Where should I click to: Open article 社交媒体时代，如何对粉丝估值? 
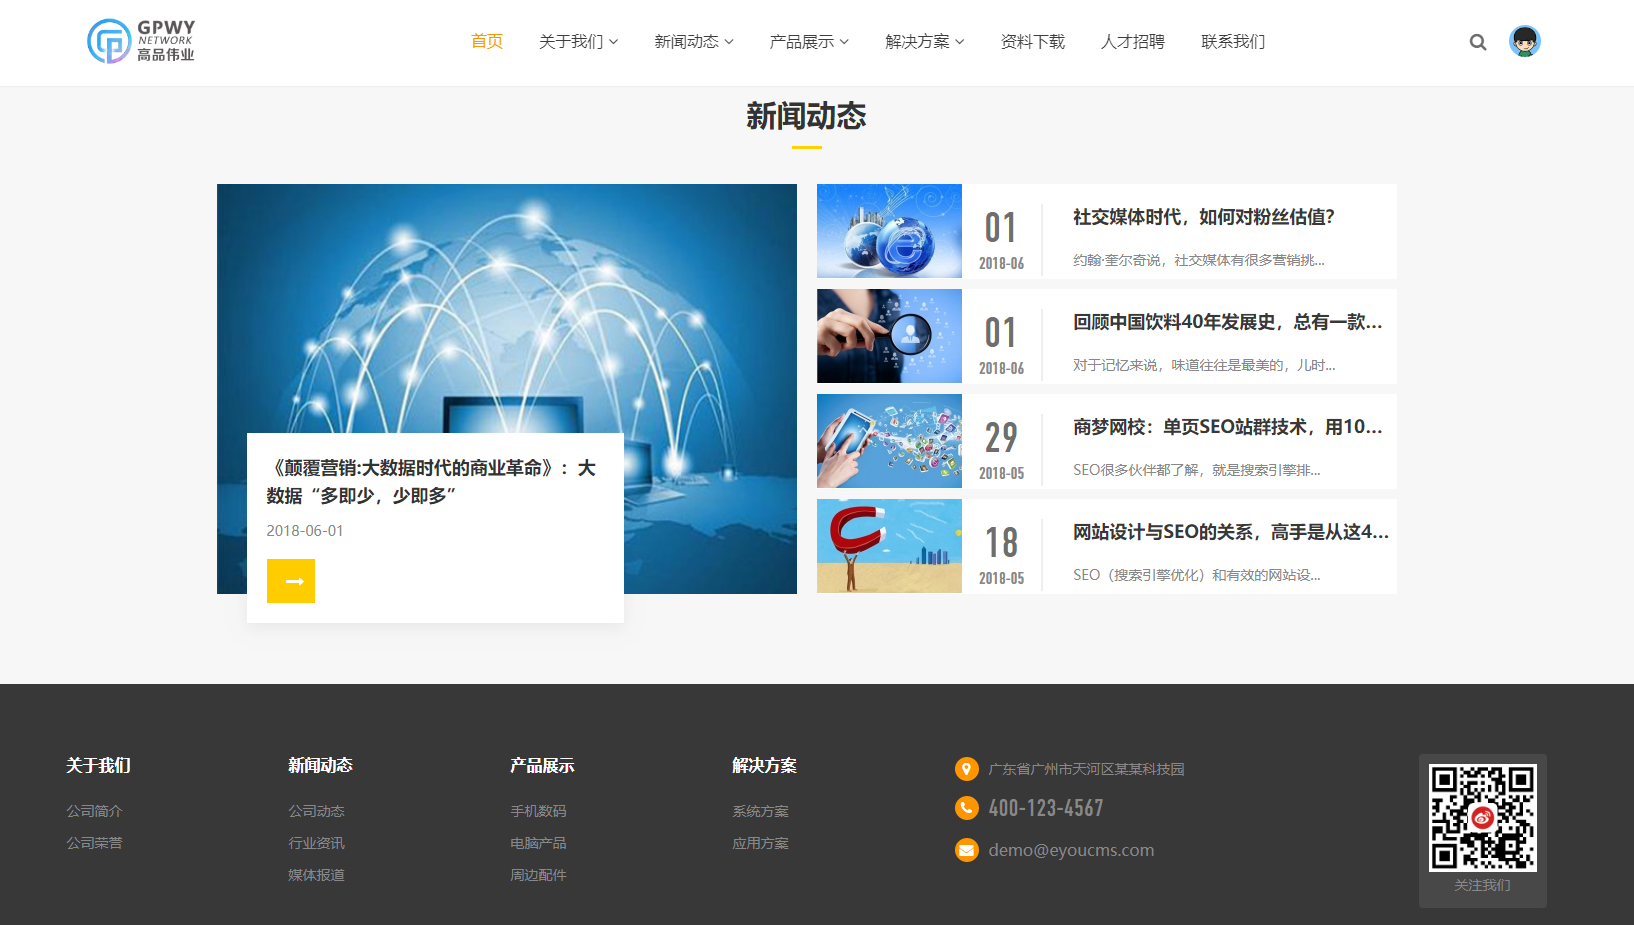(1203, 217)
